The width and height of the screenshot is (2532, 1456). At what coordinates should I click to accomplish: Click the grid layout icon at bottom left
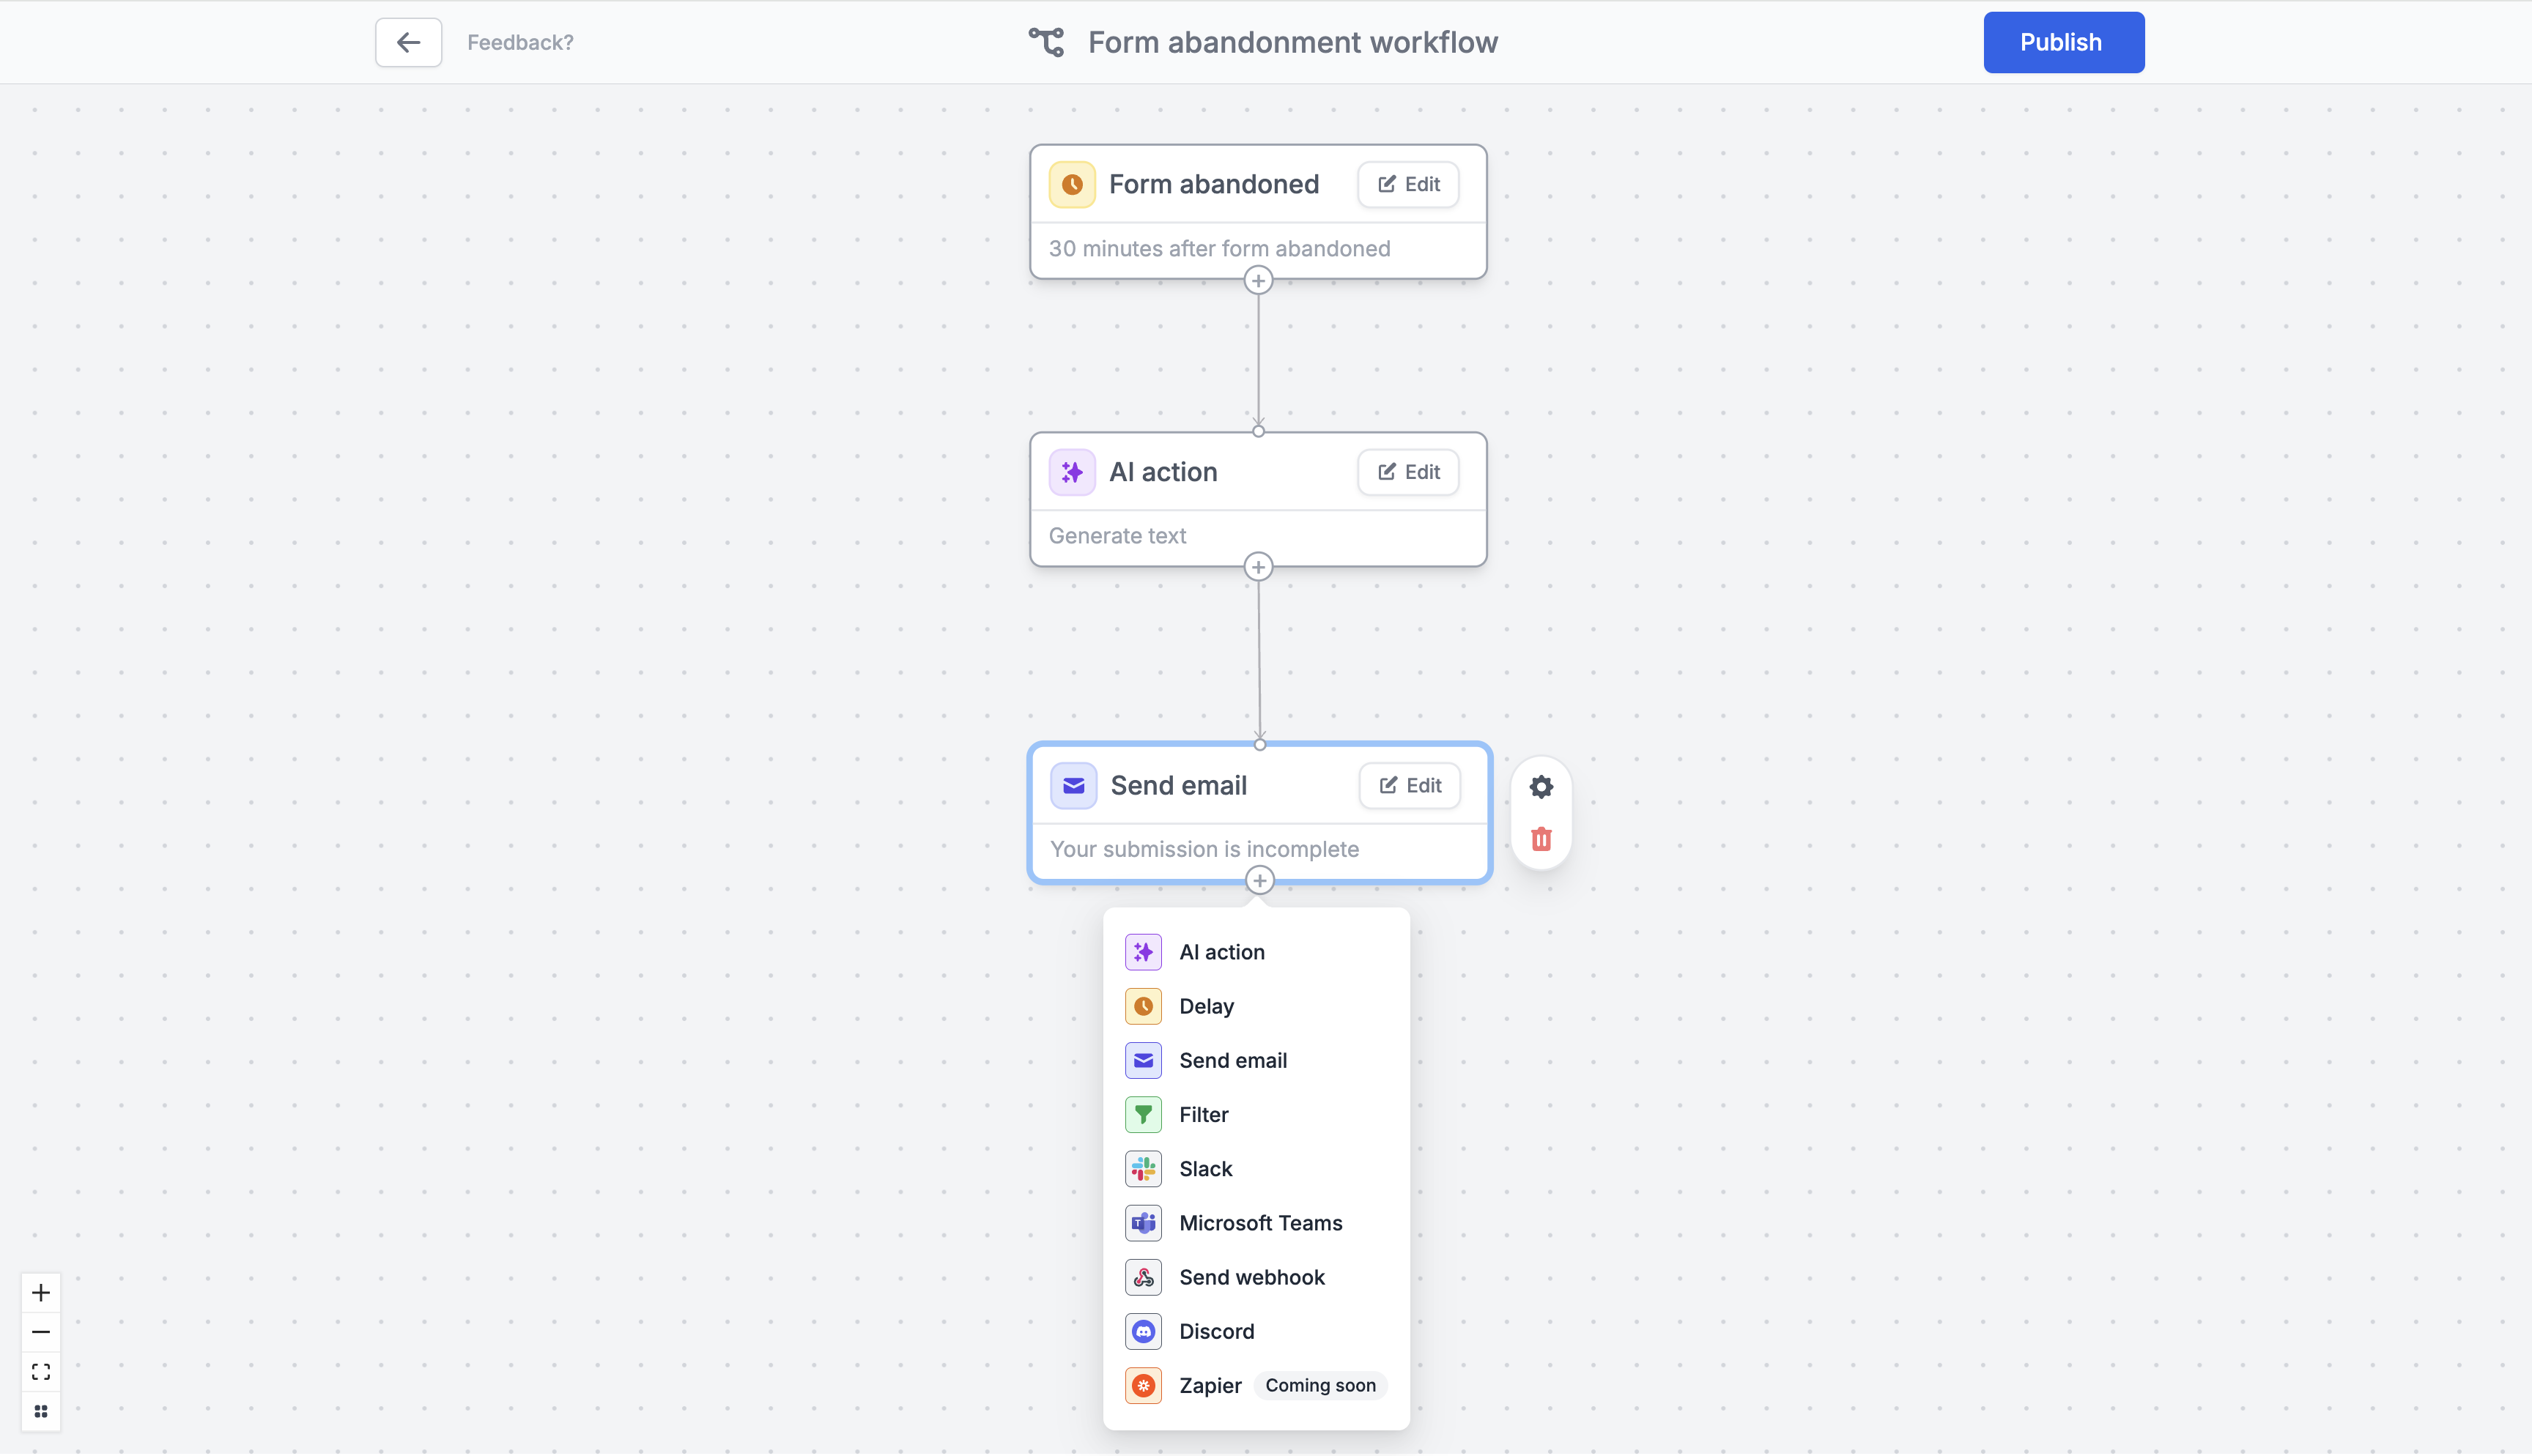pos(41,1411)
